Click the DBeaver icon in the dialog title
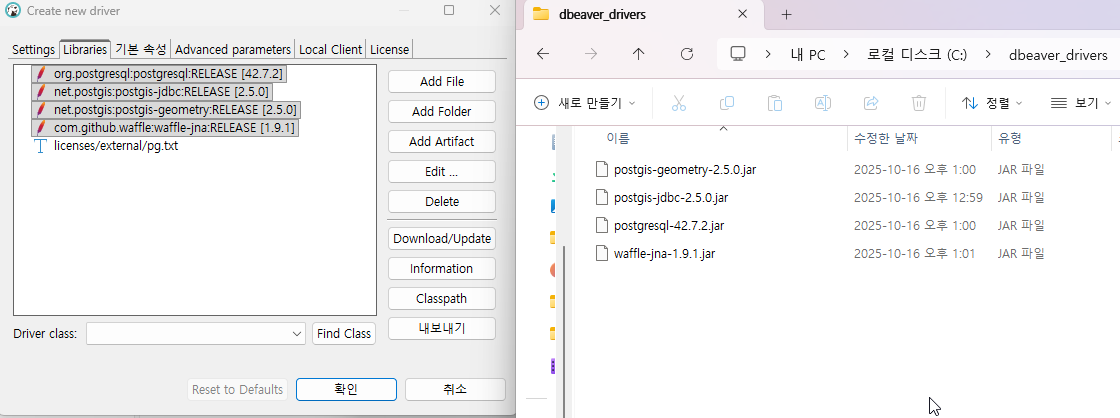This screenshot has height=418, width=1120. (12, 11)
